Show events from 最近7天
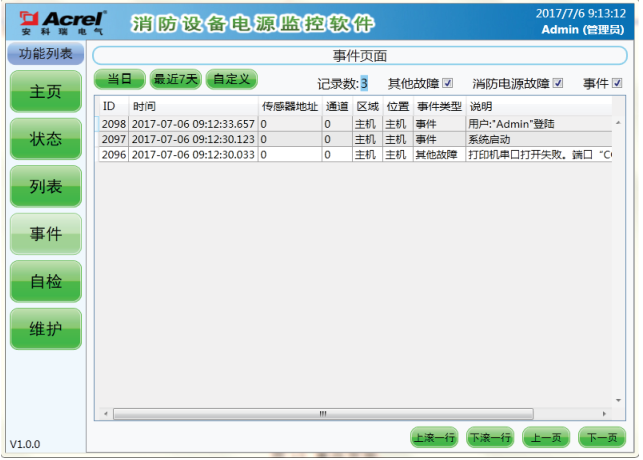Image resolution: width=643 pixels, height=460 pixels. (175, 79)
